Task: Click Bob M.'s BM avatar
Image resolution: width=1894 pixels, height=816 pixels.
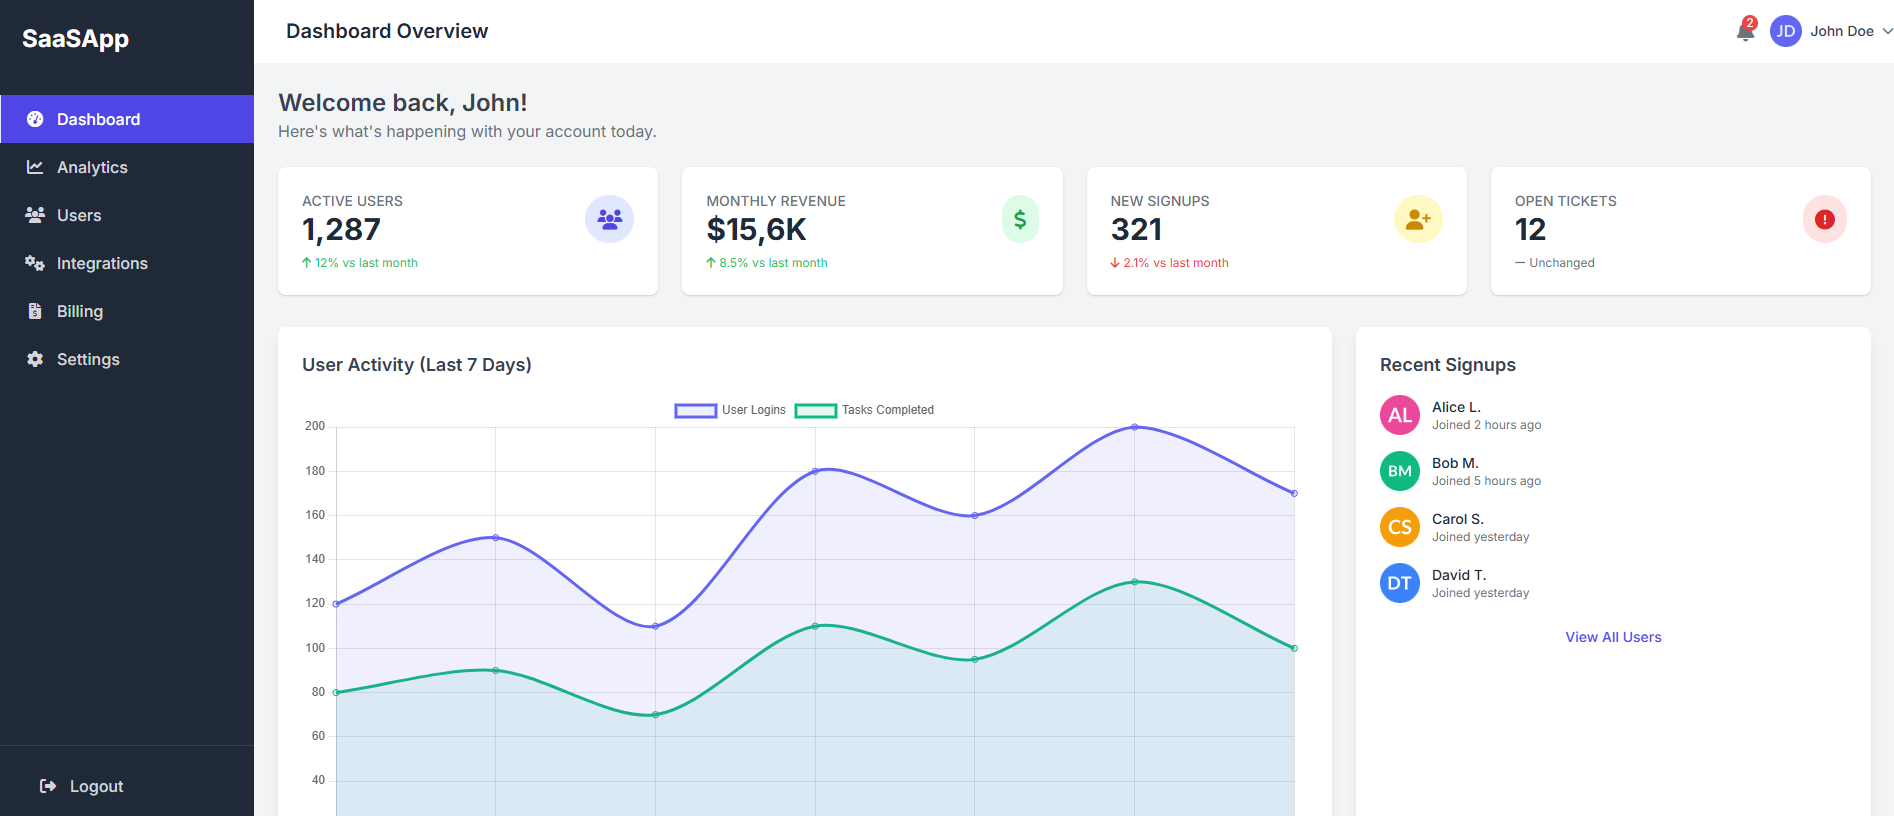Action: point(1400,471)
